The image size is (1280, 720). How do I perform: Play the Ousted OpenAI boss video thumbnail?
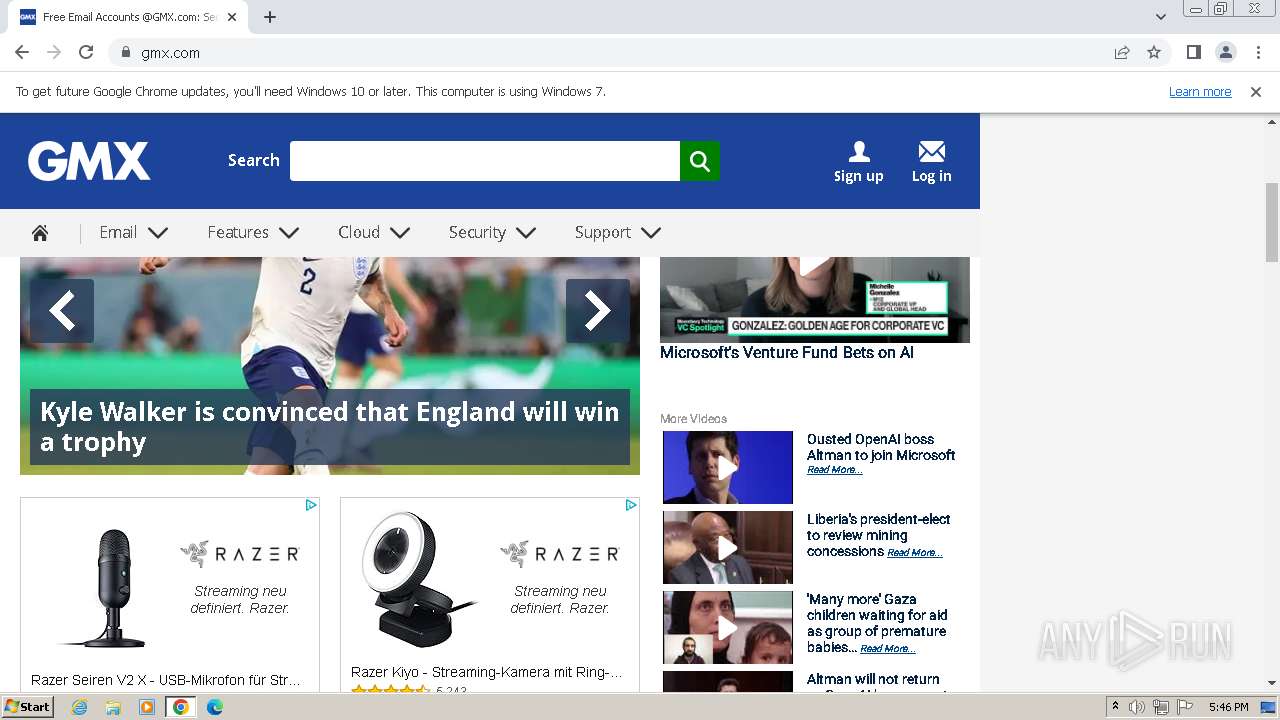click(728, 467)
